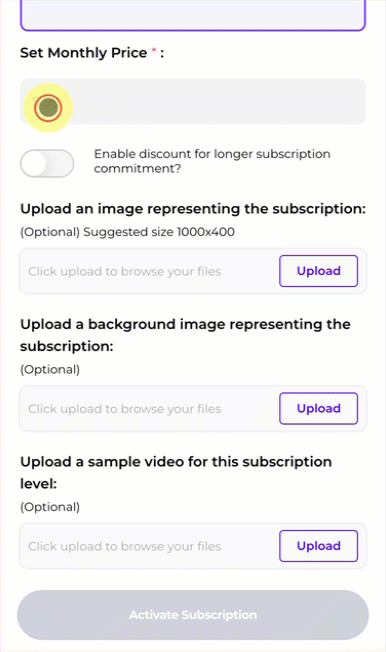This screenshot has height=652, width=386.
Task: Select the sample video file path field
Action: 149,546
